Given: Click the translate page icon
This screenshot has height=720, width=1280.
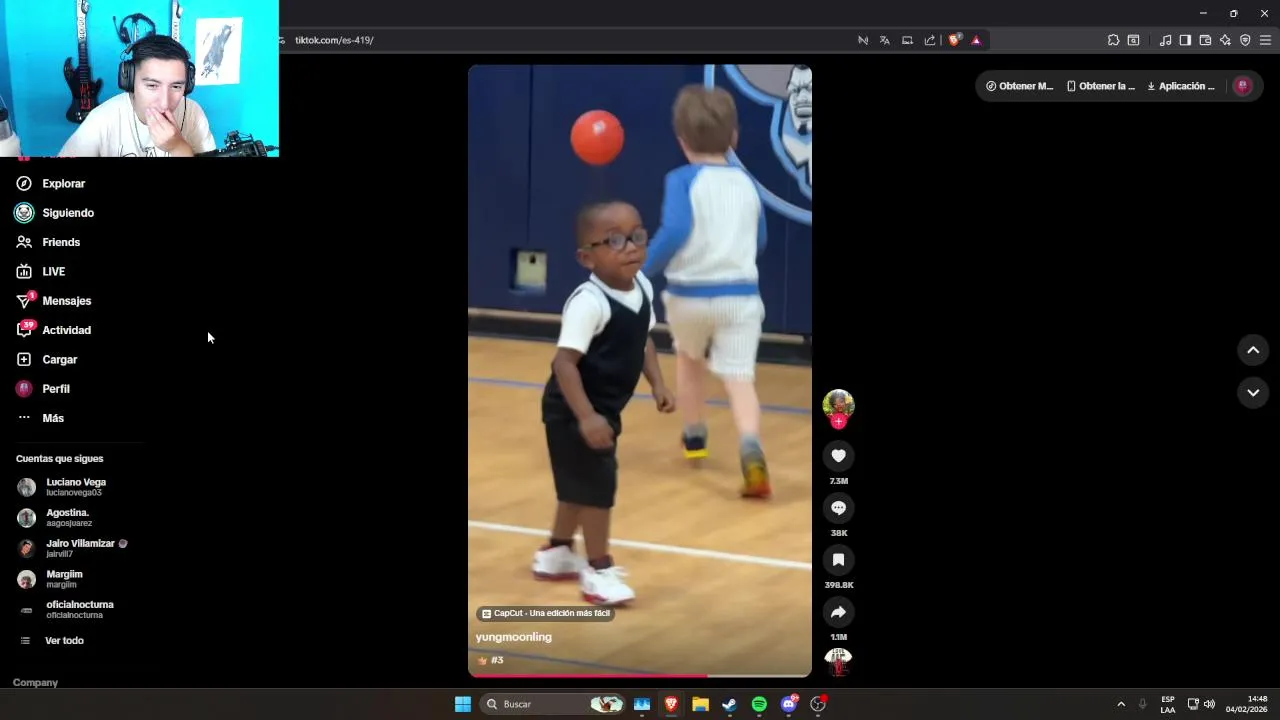Looking at the screenshot, I should pyautogui.click(x=885, y=40).
